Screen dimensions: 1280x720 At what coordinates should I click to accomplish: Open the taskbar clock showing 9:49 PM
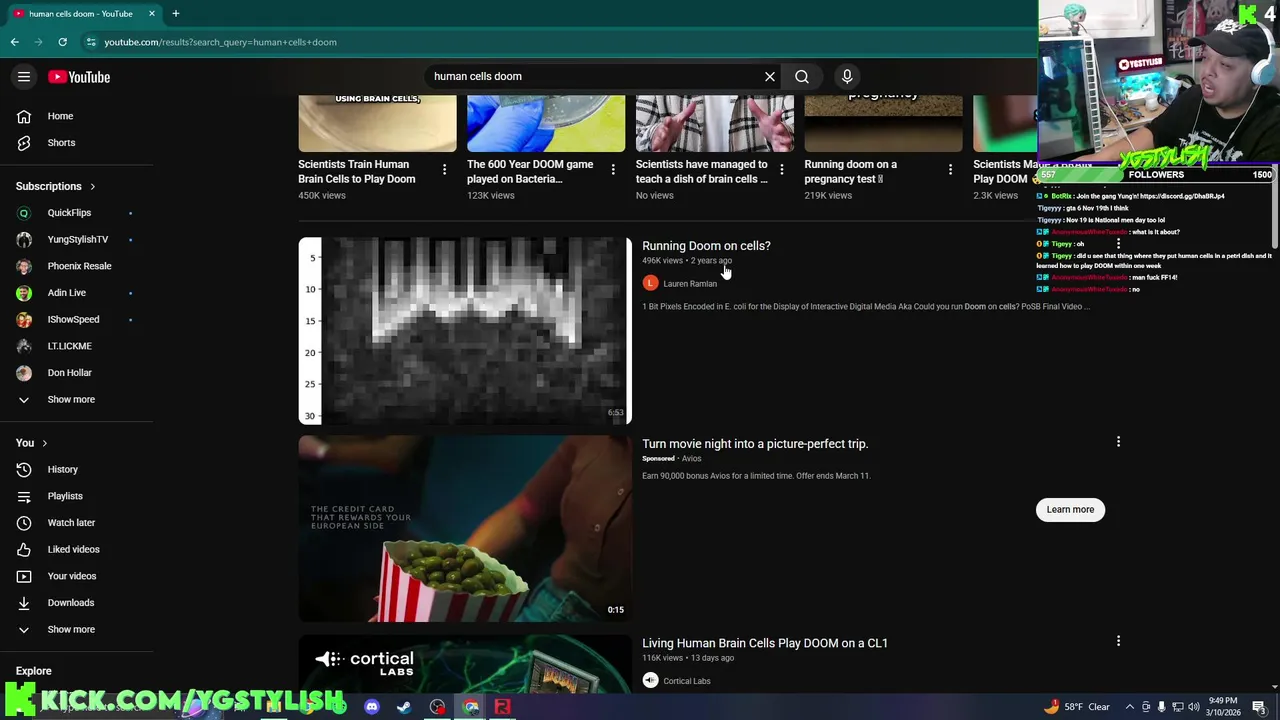tap(1223, 707)
